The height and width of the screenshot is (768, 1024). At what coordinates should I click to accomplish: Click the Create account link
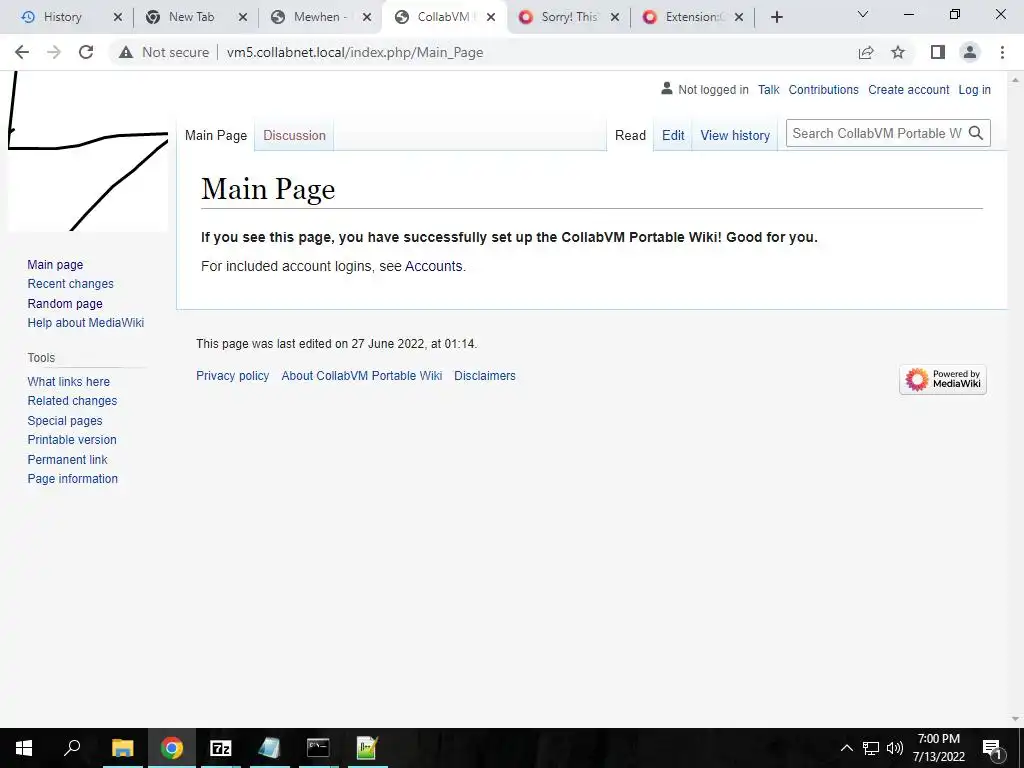coord(908,89)
